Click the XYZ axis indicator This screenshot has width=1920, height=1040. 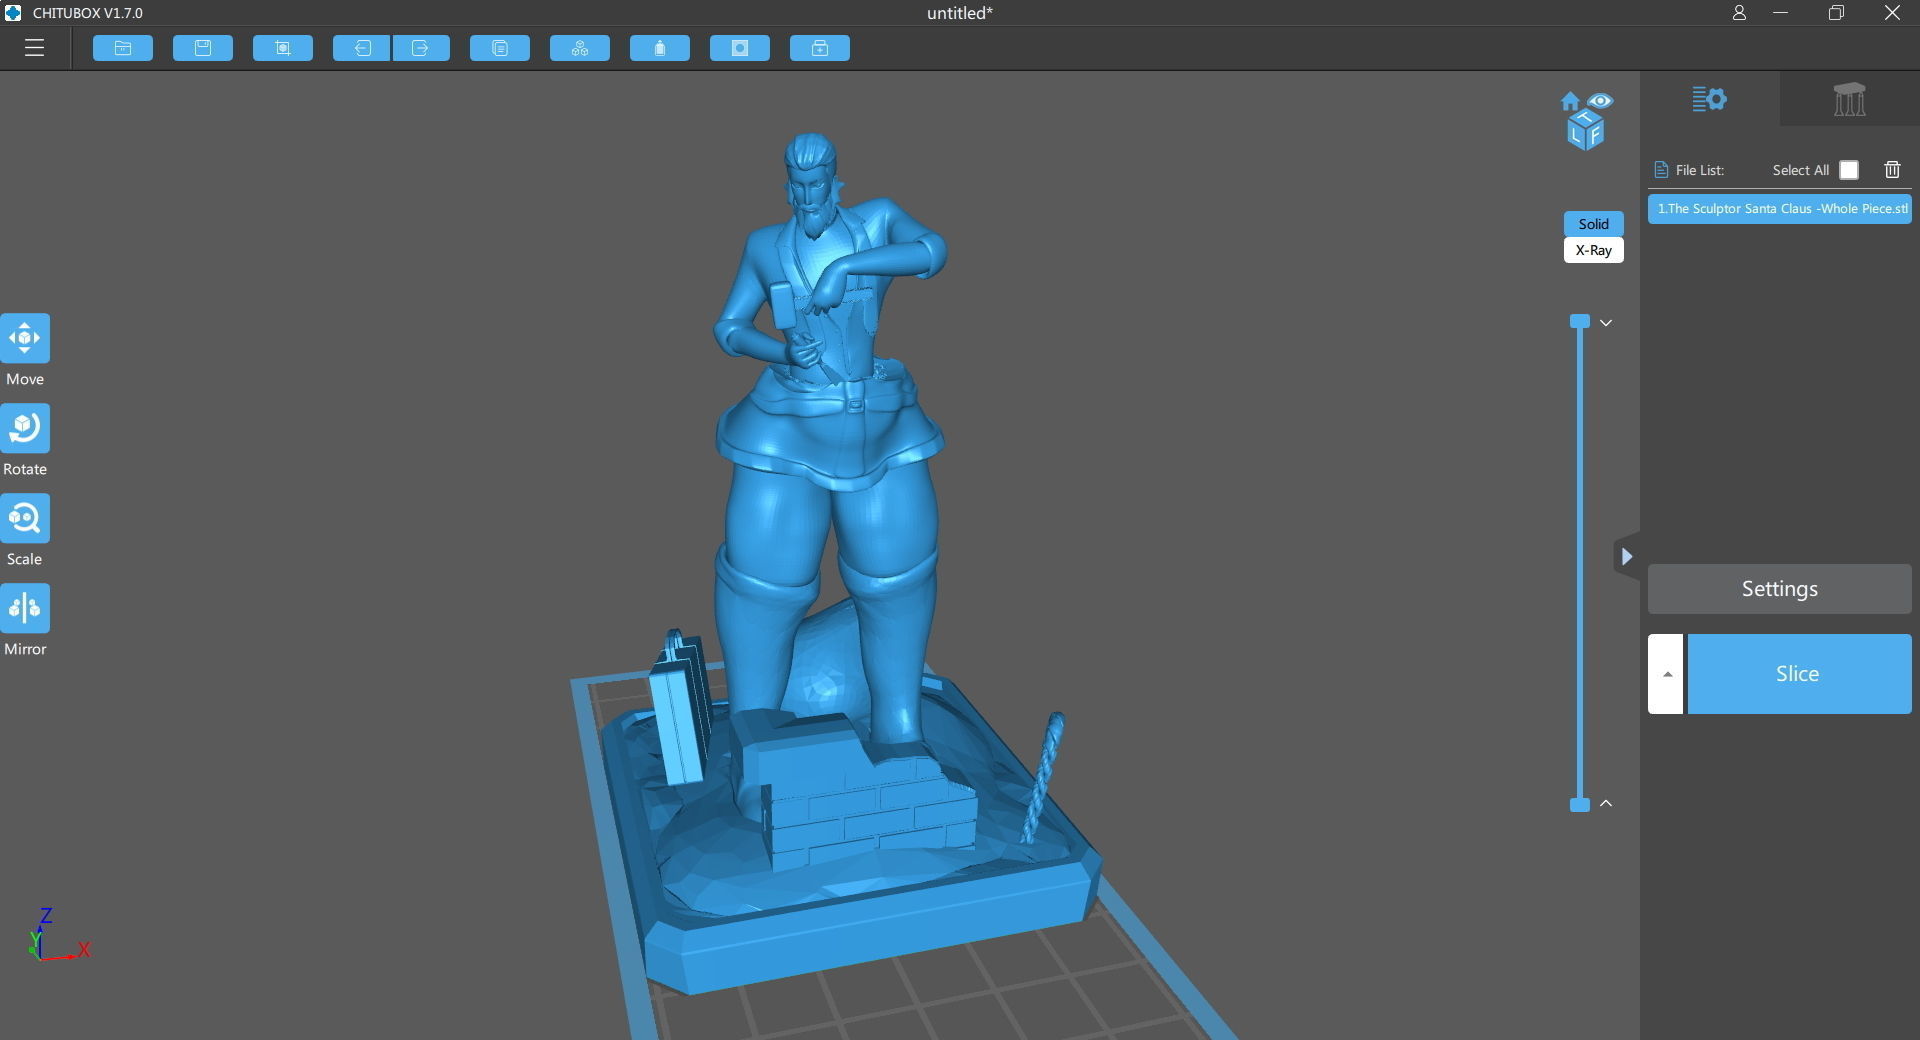pos(58,934)
